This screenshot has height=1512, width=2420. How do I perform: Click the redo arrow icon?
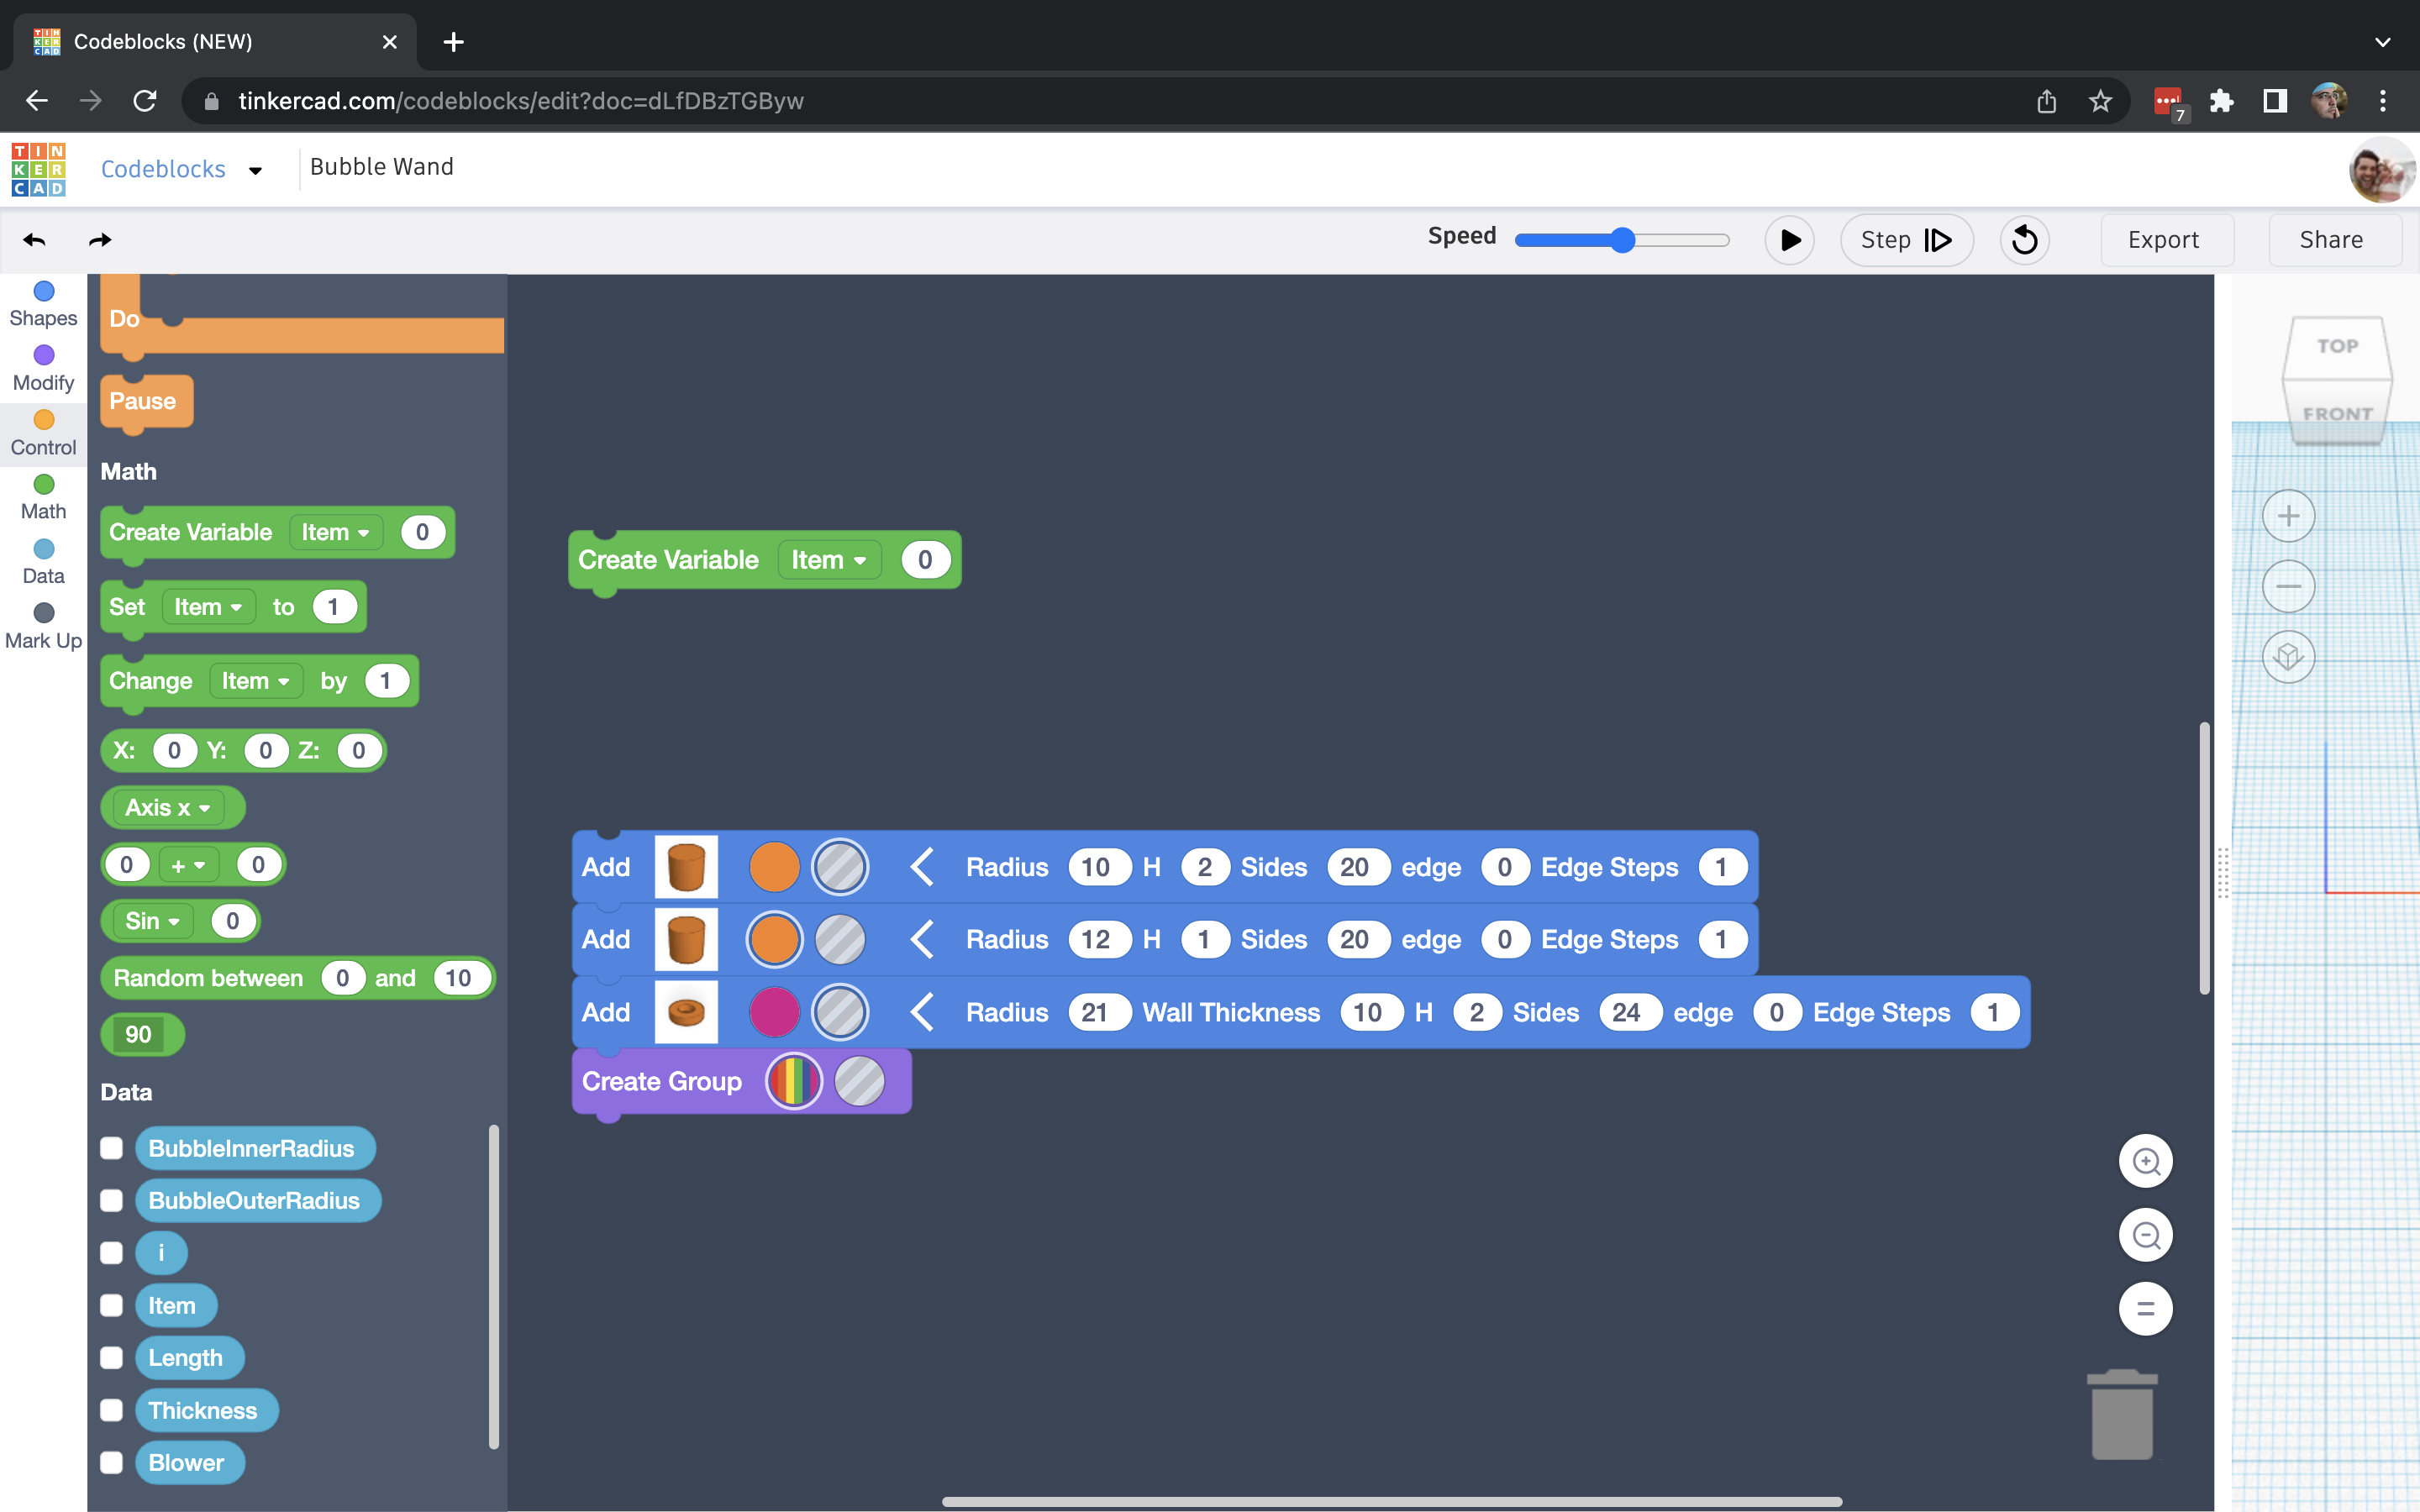pos(100,240)
